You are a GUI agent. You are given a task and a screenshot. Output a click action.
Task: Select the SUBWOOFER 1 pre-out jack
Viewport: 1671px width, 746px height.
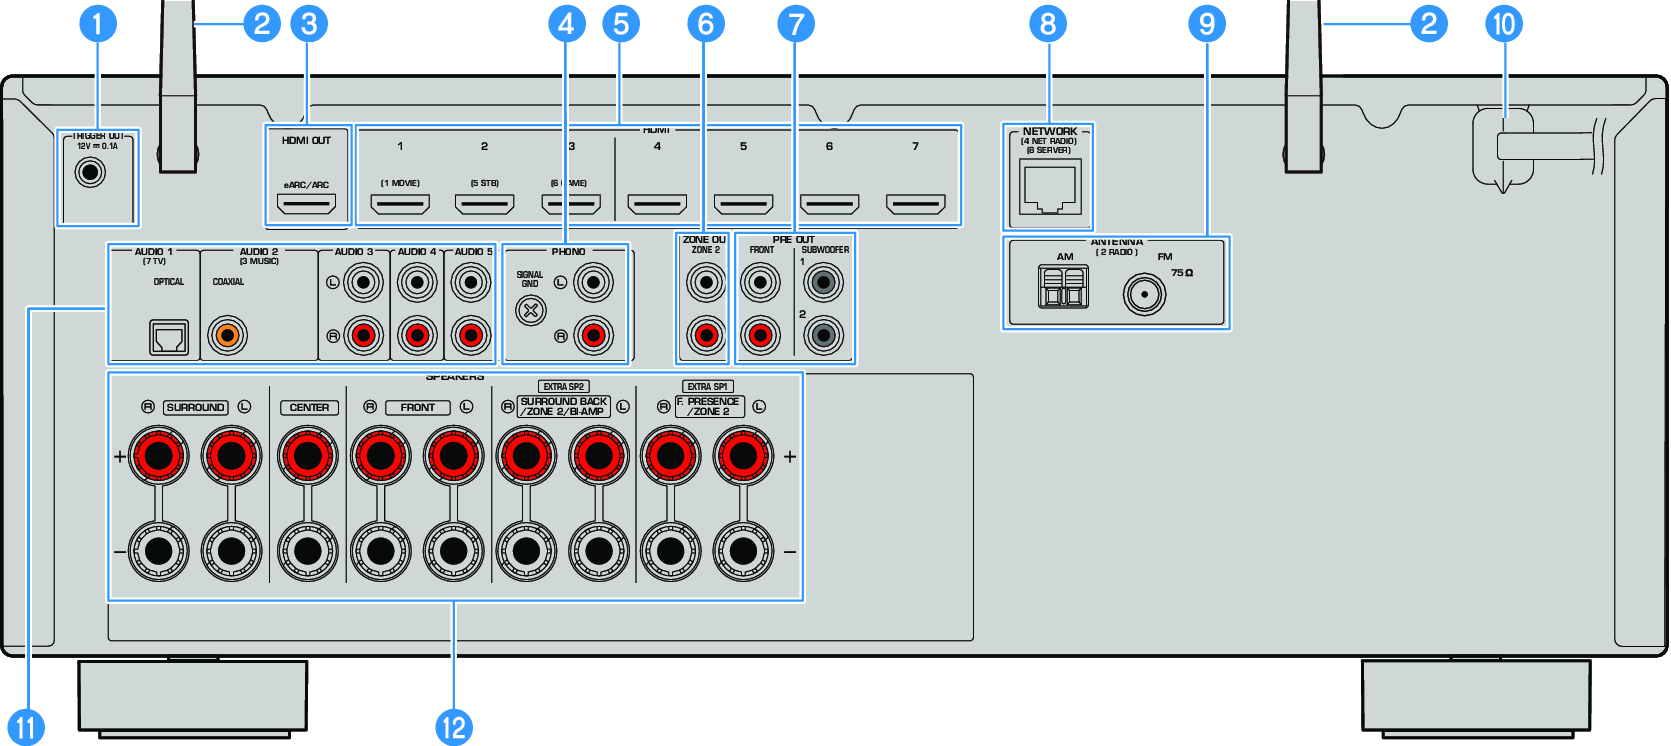point(823,284)
